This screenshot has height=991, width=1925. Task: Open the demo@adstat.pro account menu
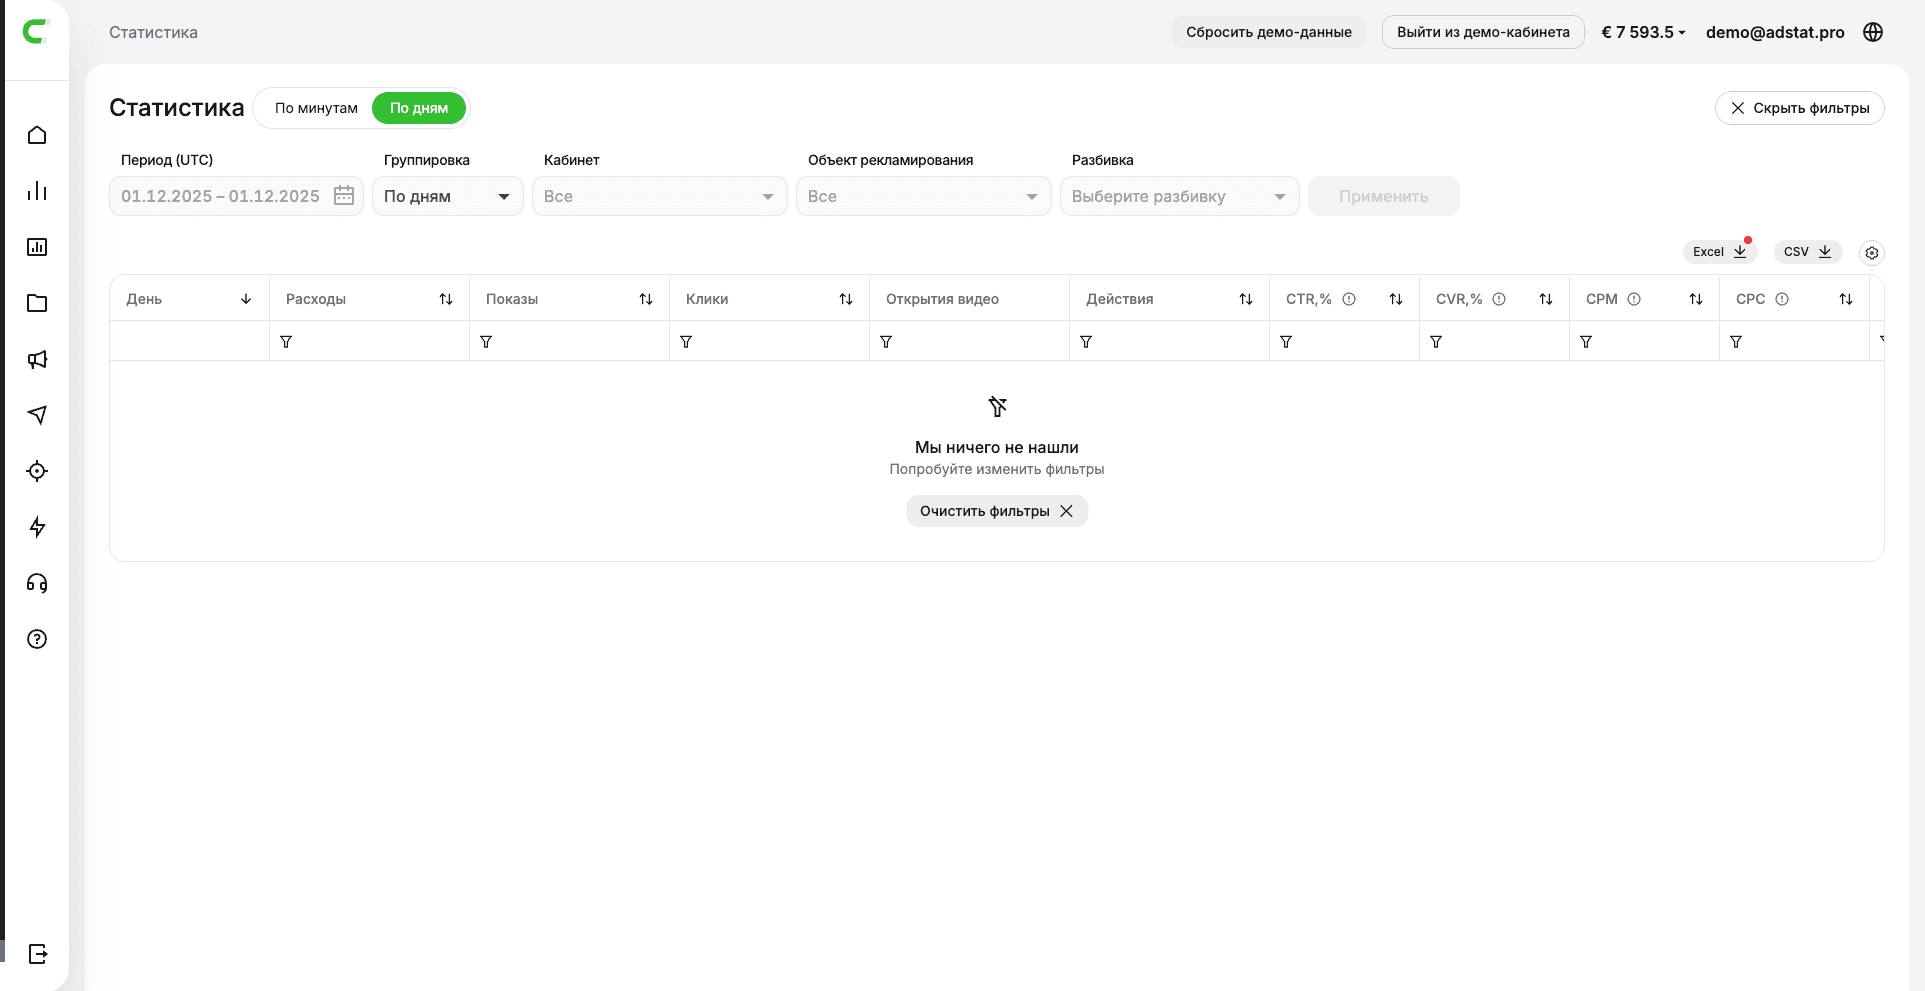pyautogui.click(x=1774, y=32)
